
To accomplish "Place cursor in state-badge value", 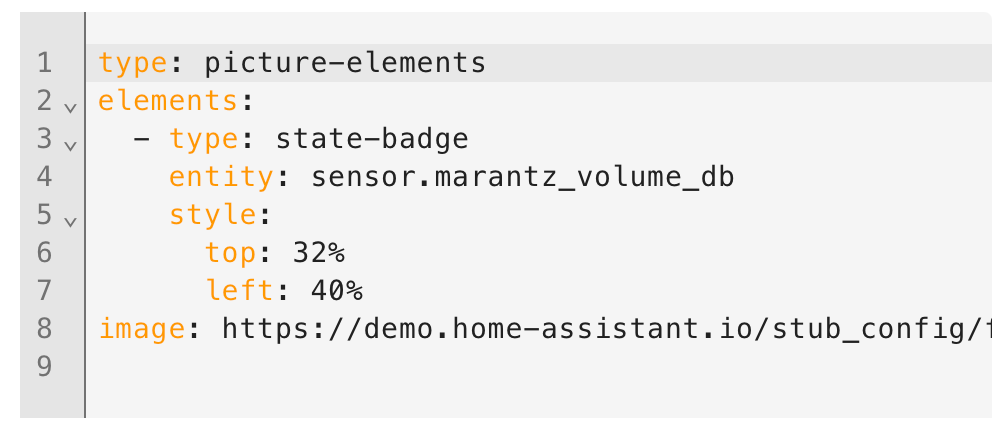I will click(372, 139).
